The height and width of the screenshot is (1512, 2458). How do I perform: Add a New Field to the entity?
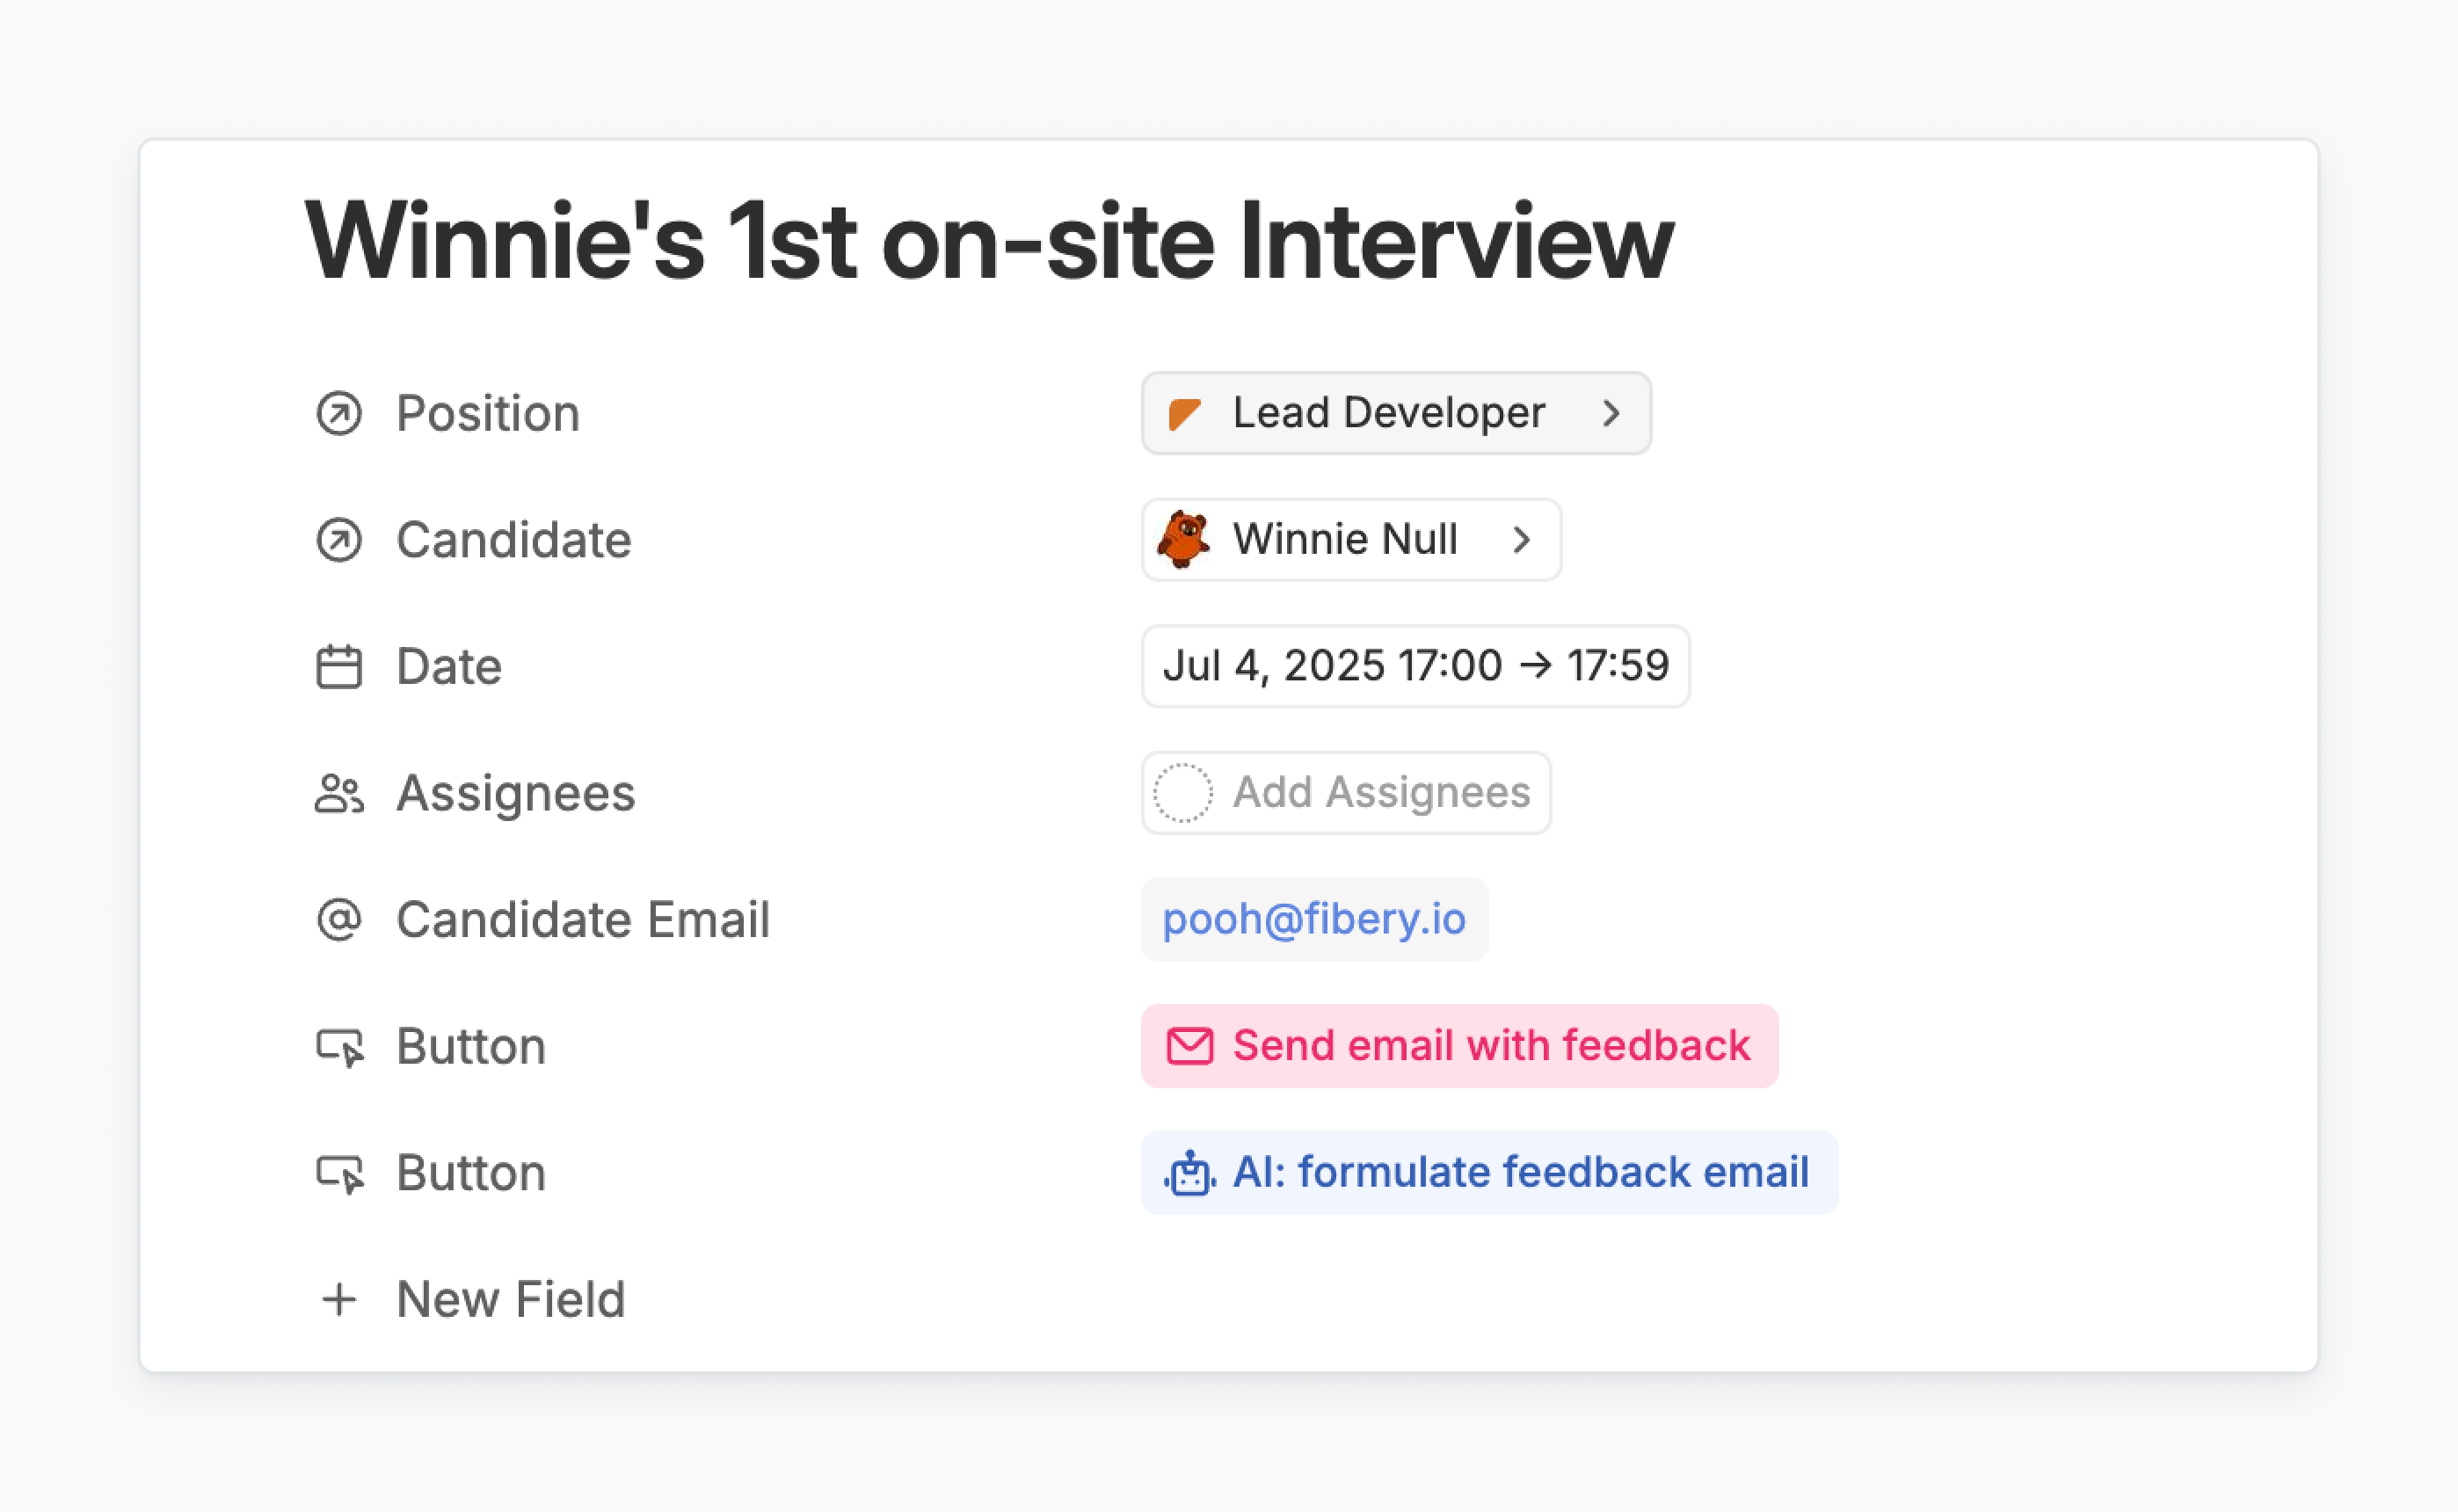510,1299
